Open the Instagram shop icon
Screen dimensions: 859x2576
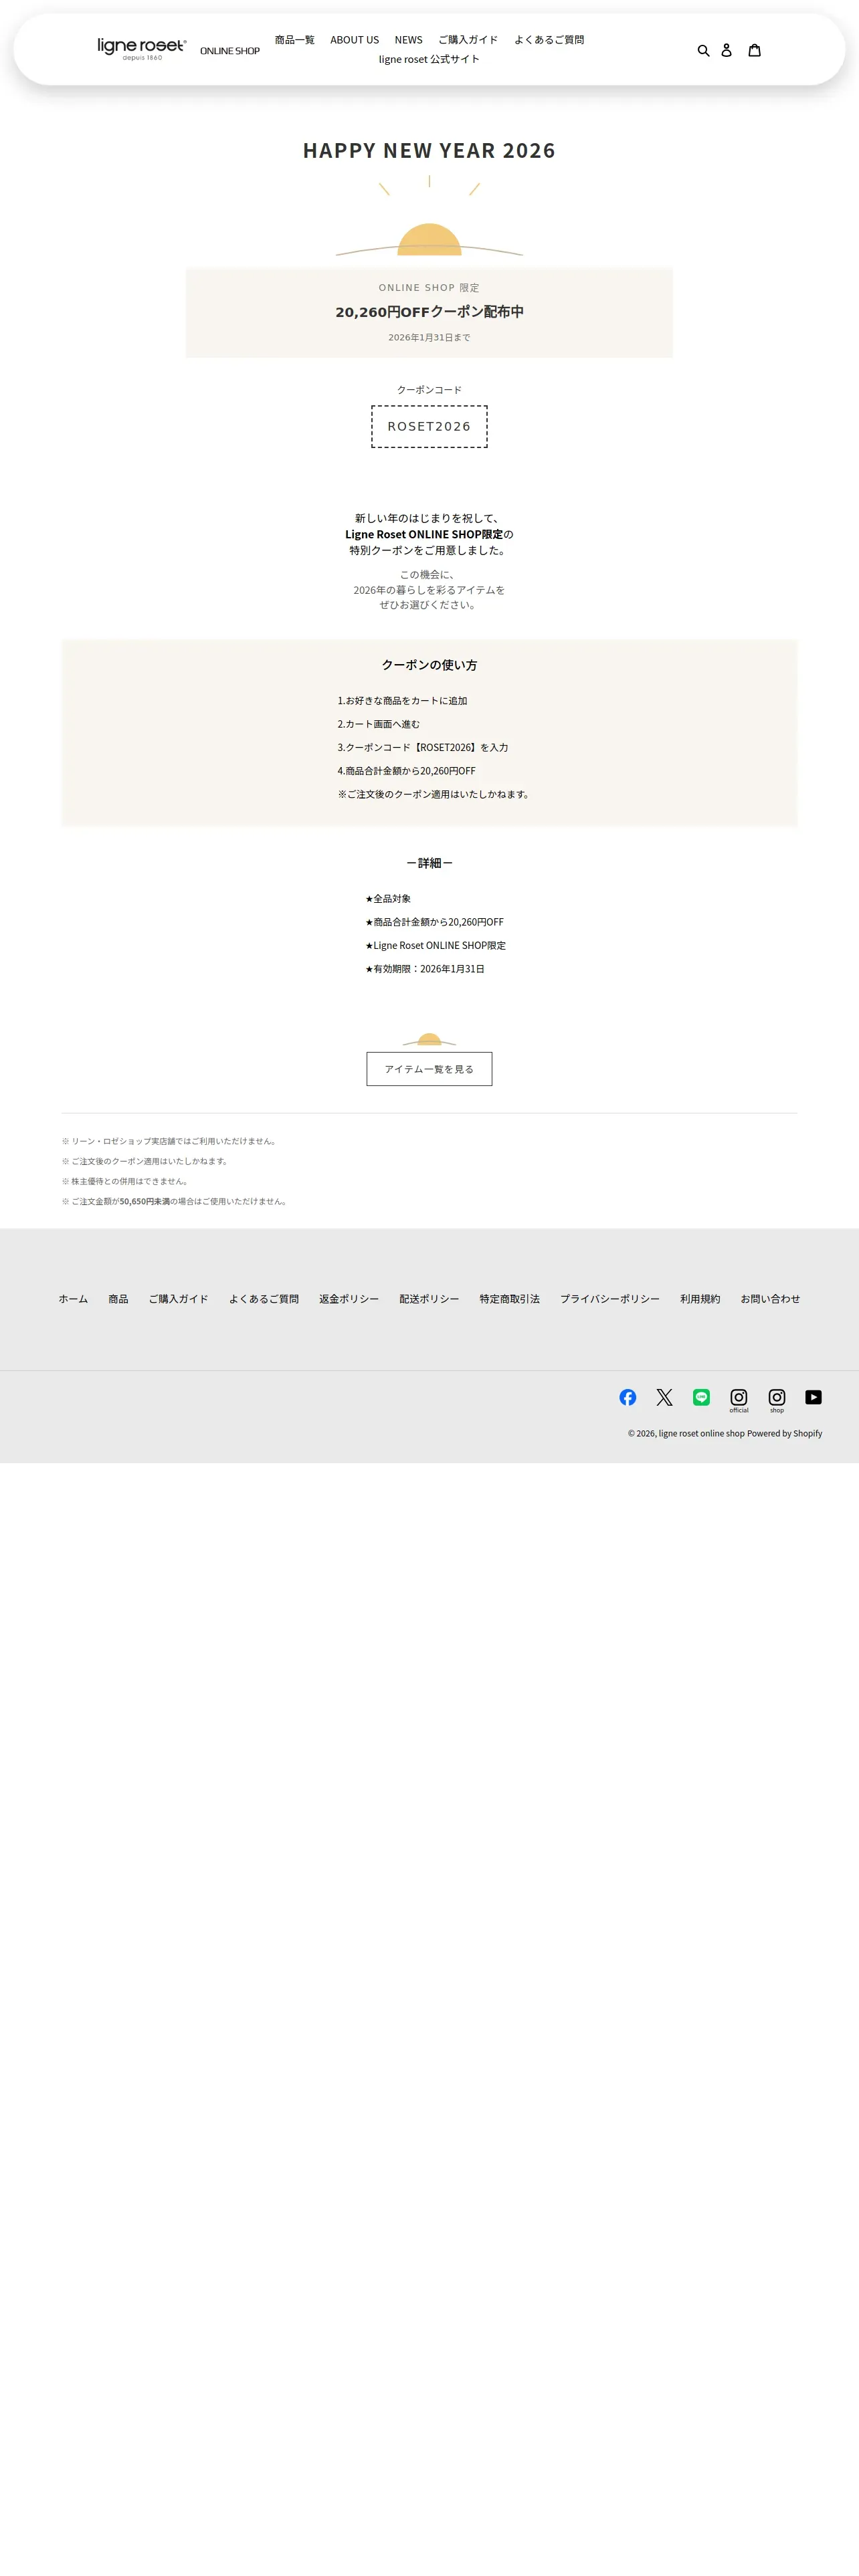777,1399
